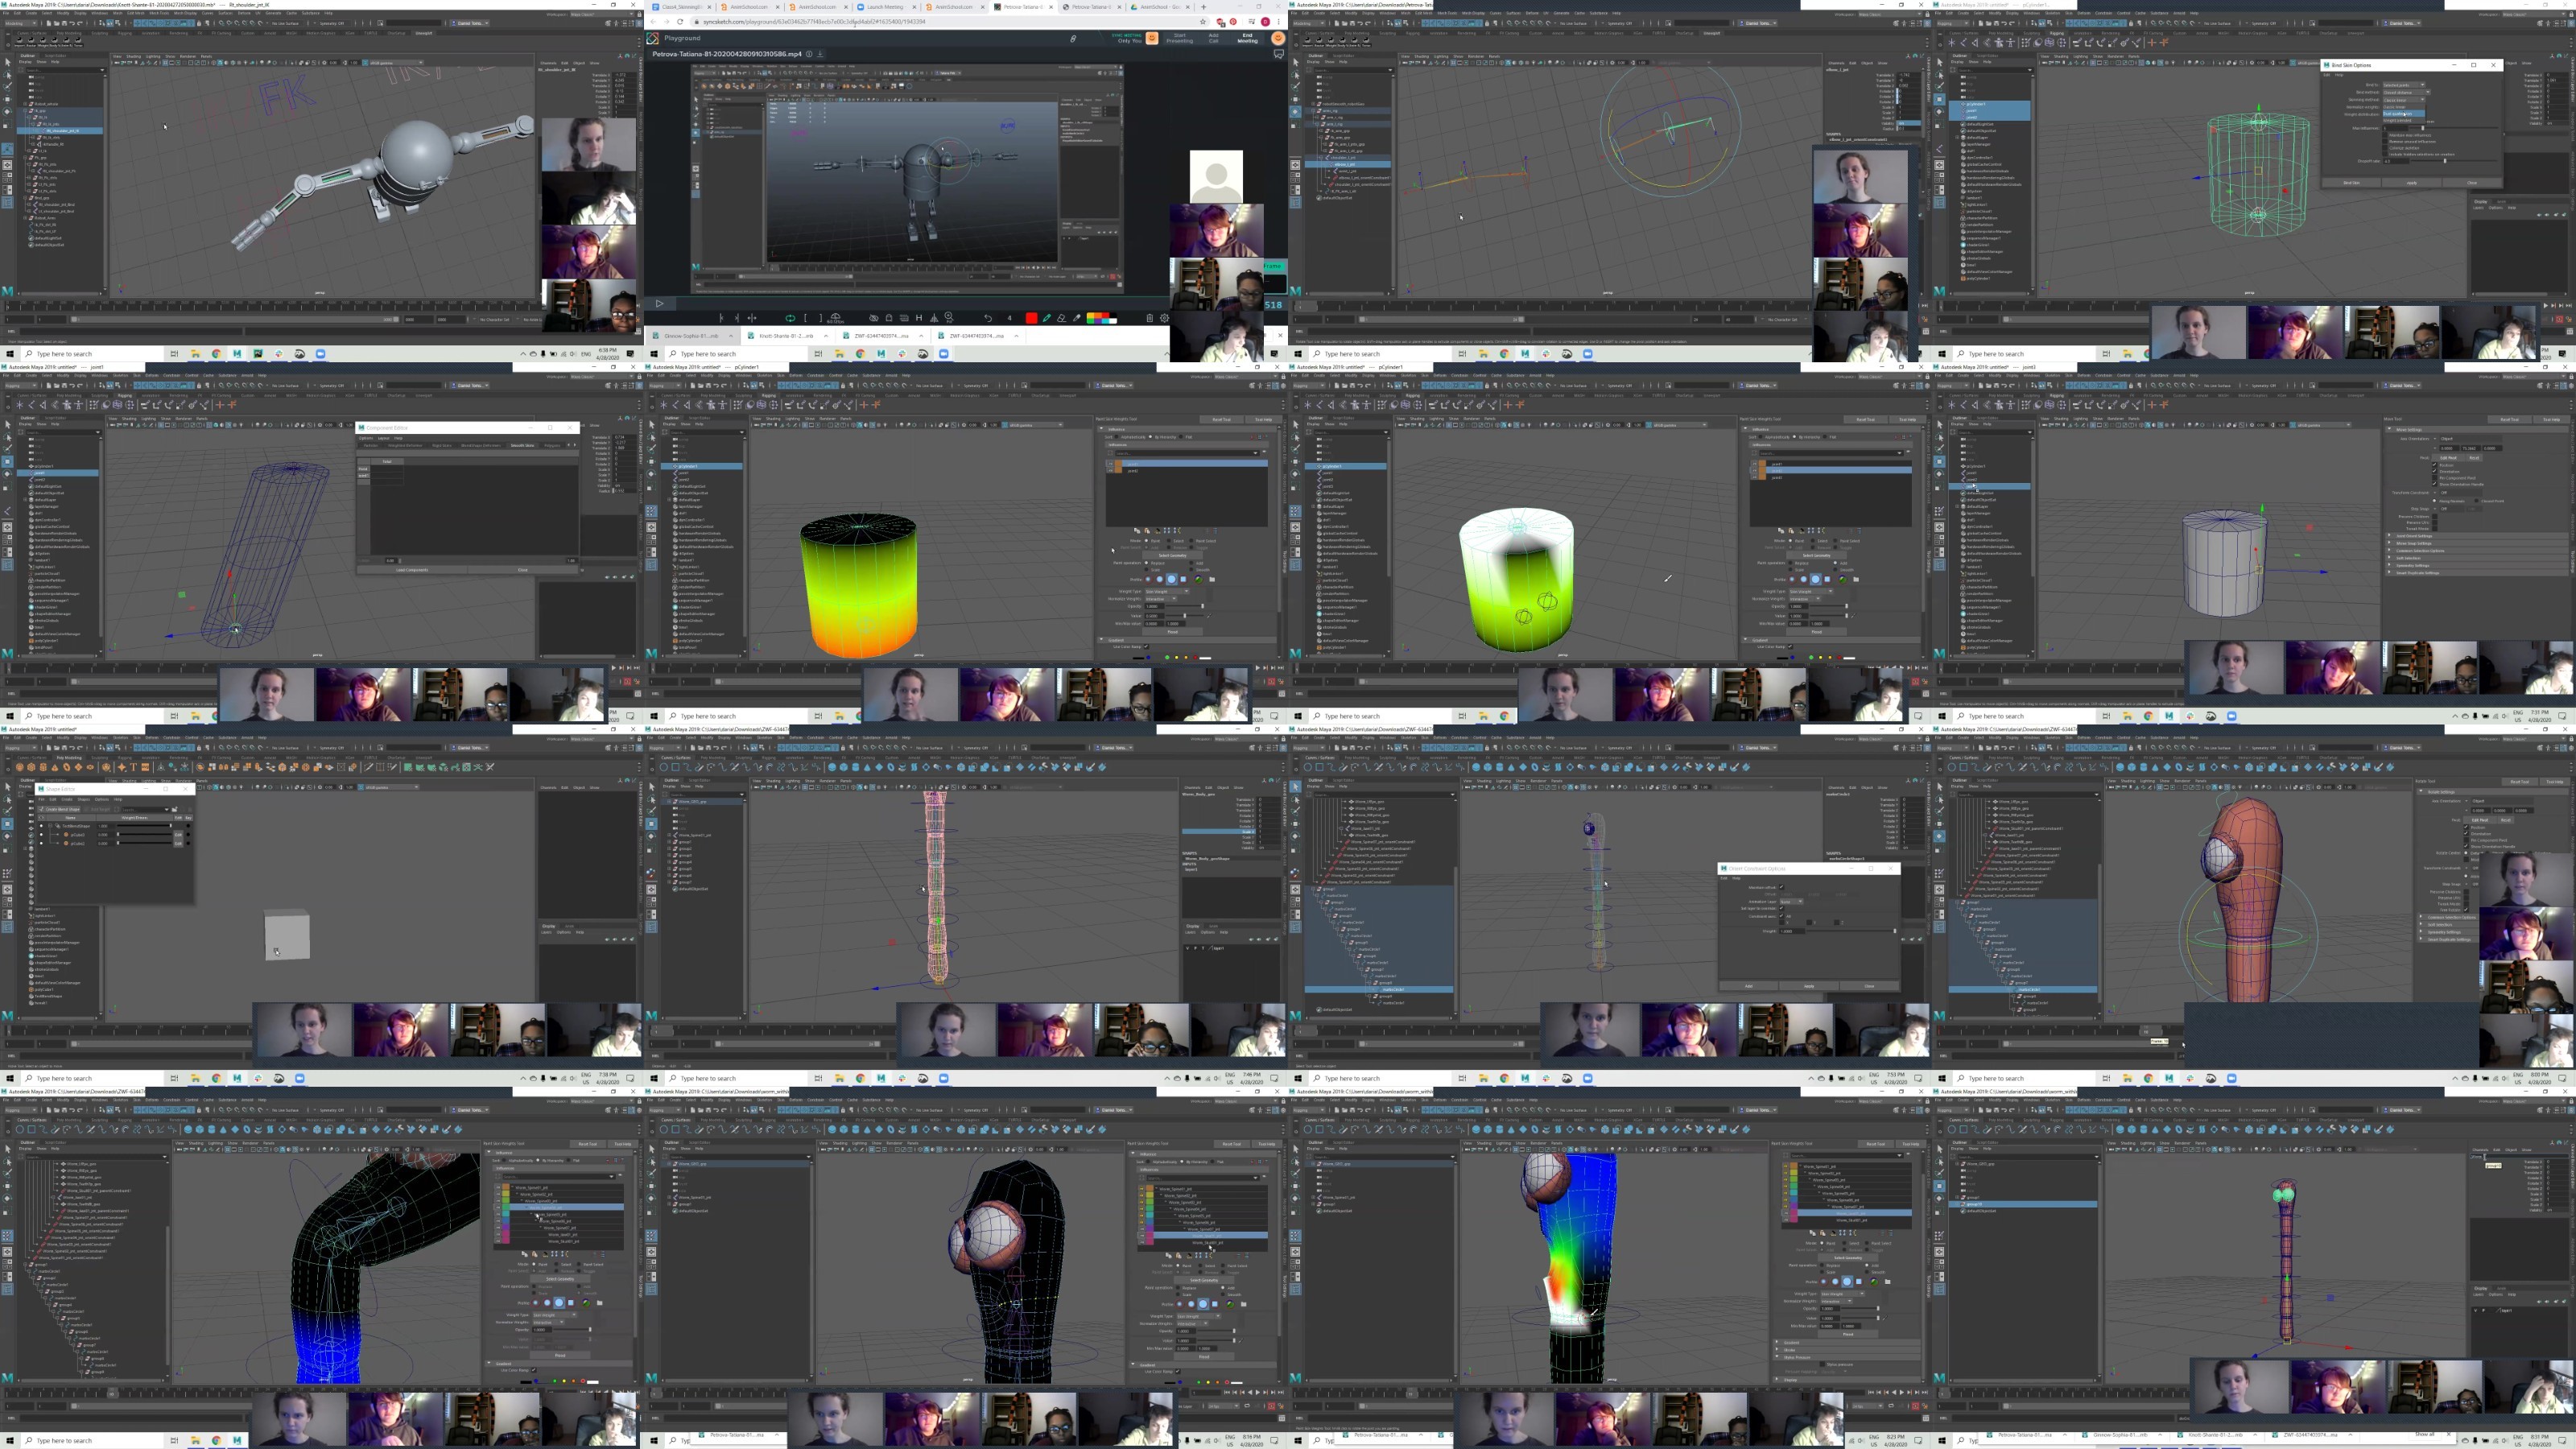Click Create Joint shelf icon in orange cylinder frame
Image resolution: width=2576 pixels, height=1449 pixels.
coord(676,405)
